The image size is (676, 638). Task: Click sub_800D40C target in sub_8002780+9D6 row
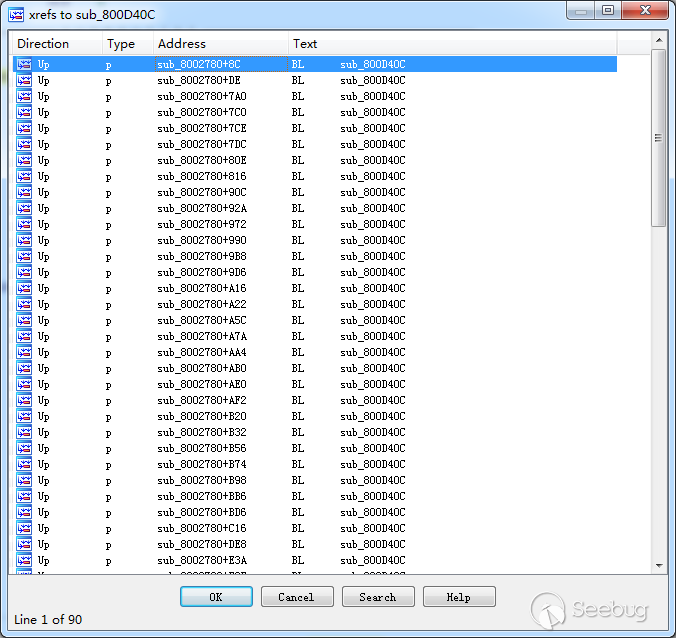click(x=373, y=272)
